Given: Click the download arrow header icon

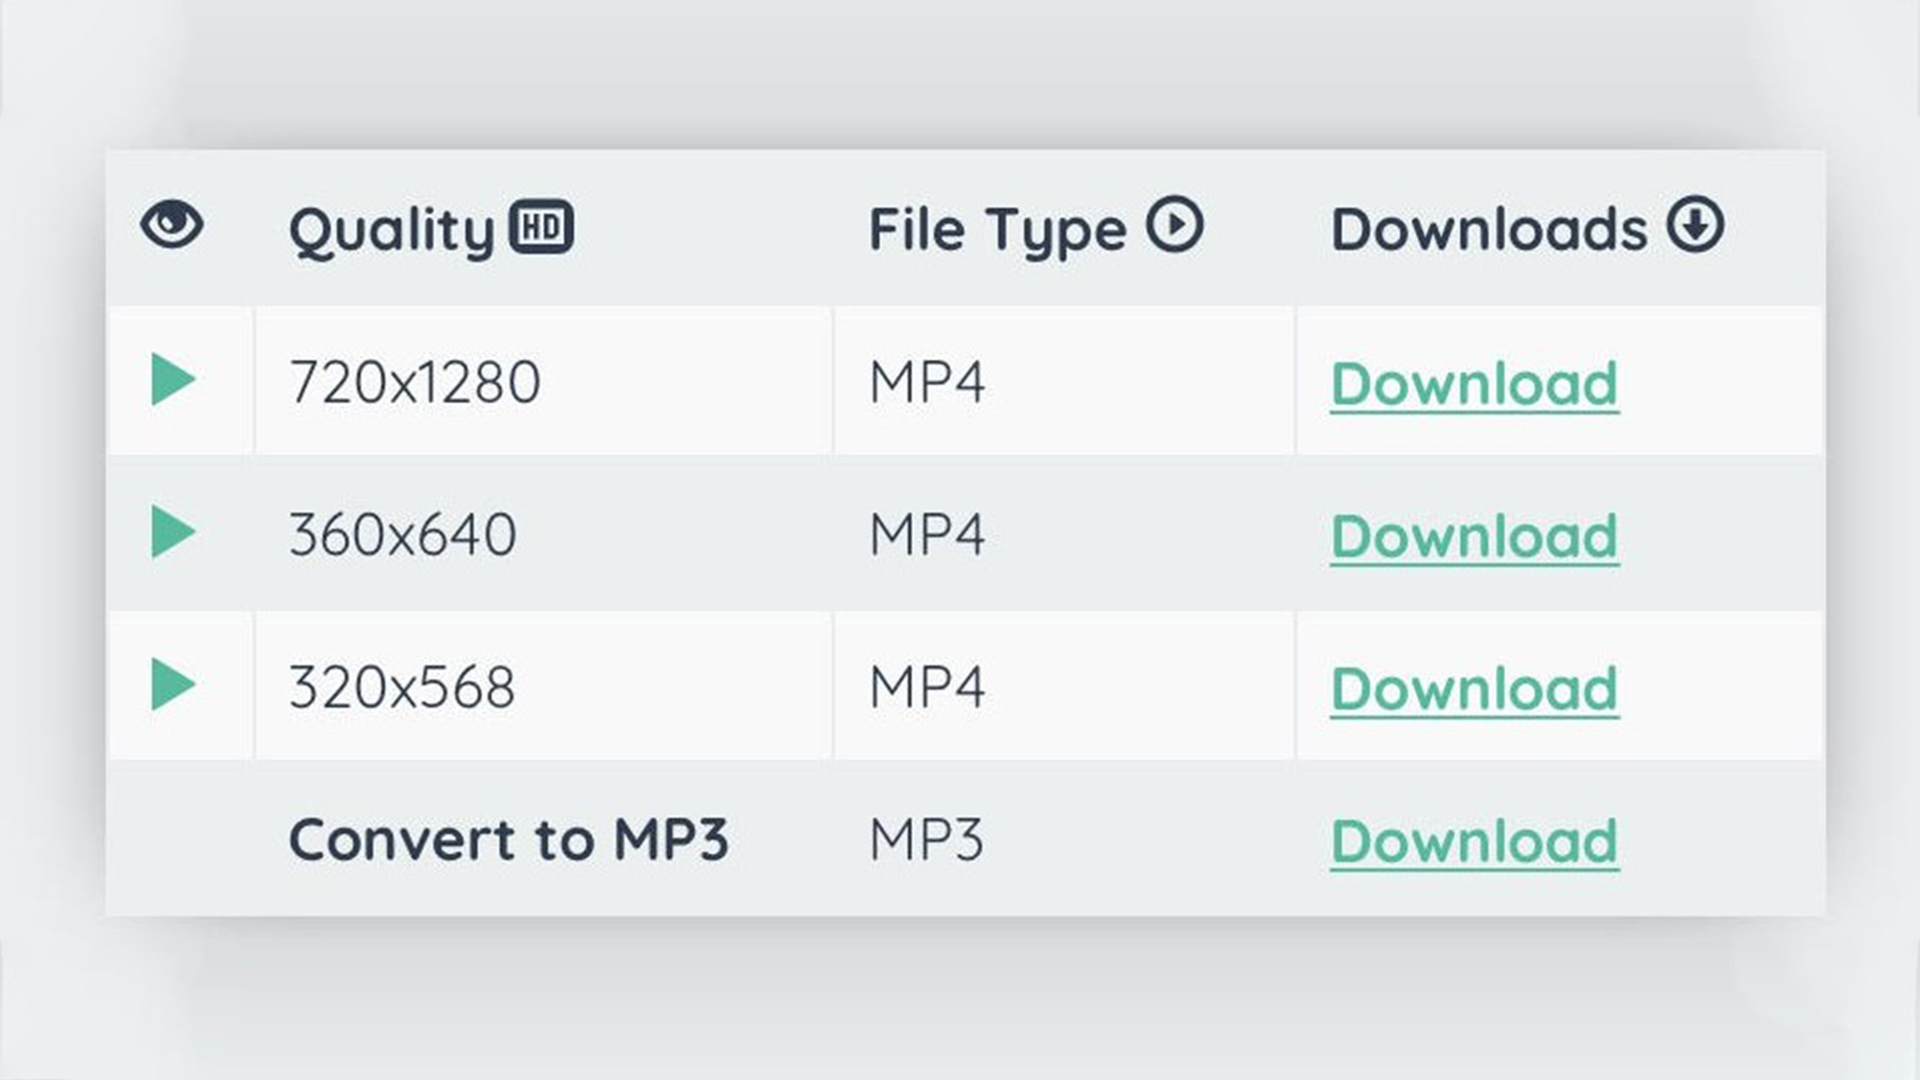Looking at the screenshot, I should (x=1700, y=224).
